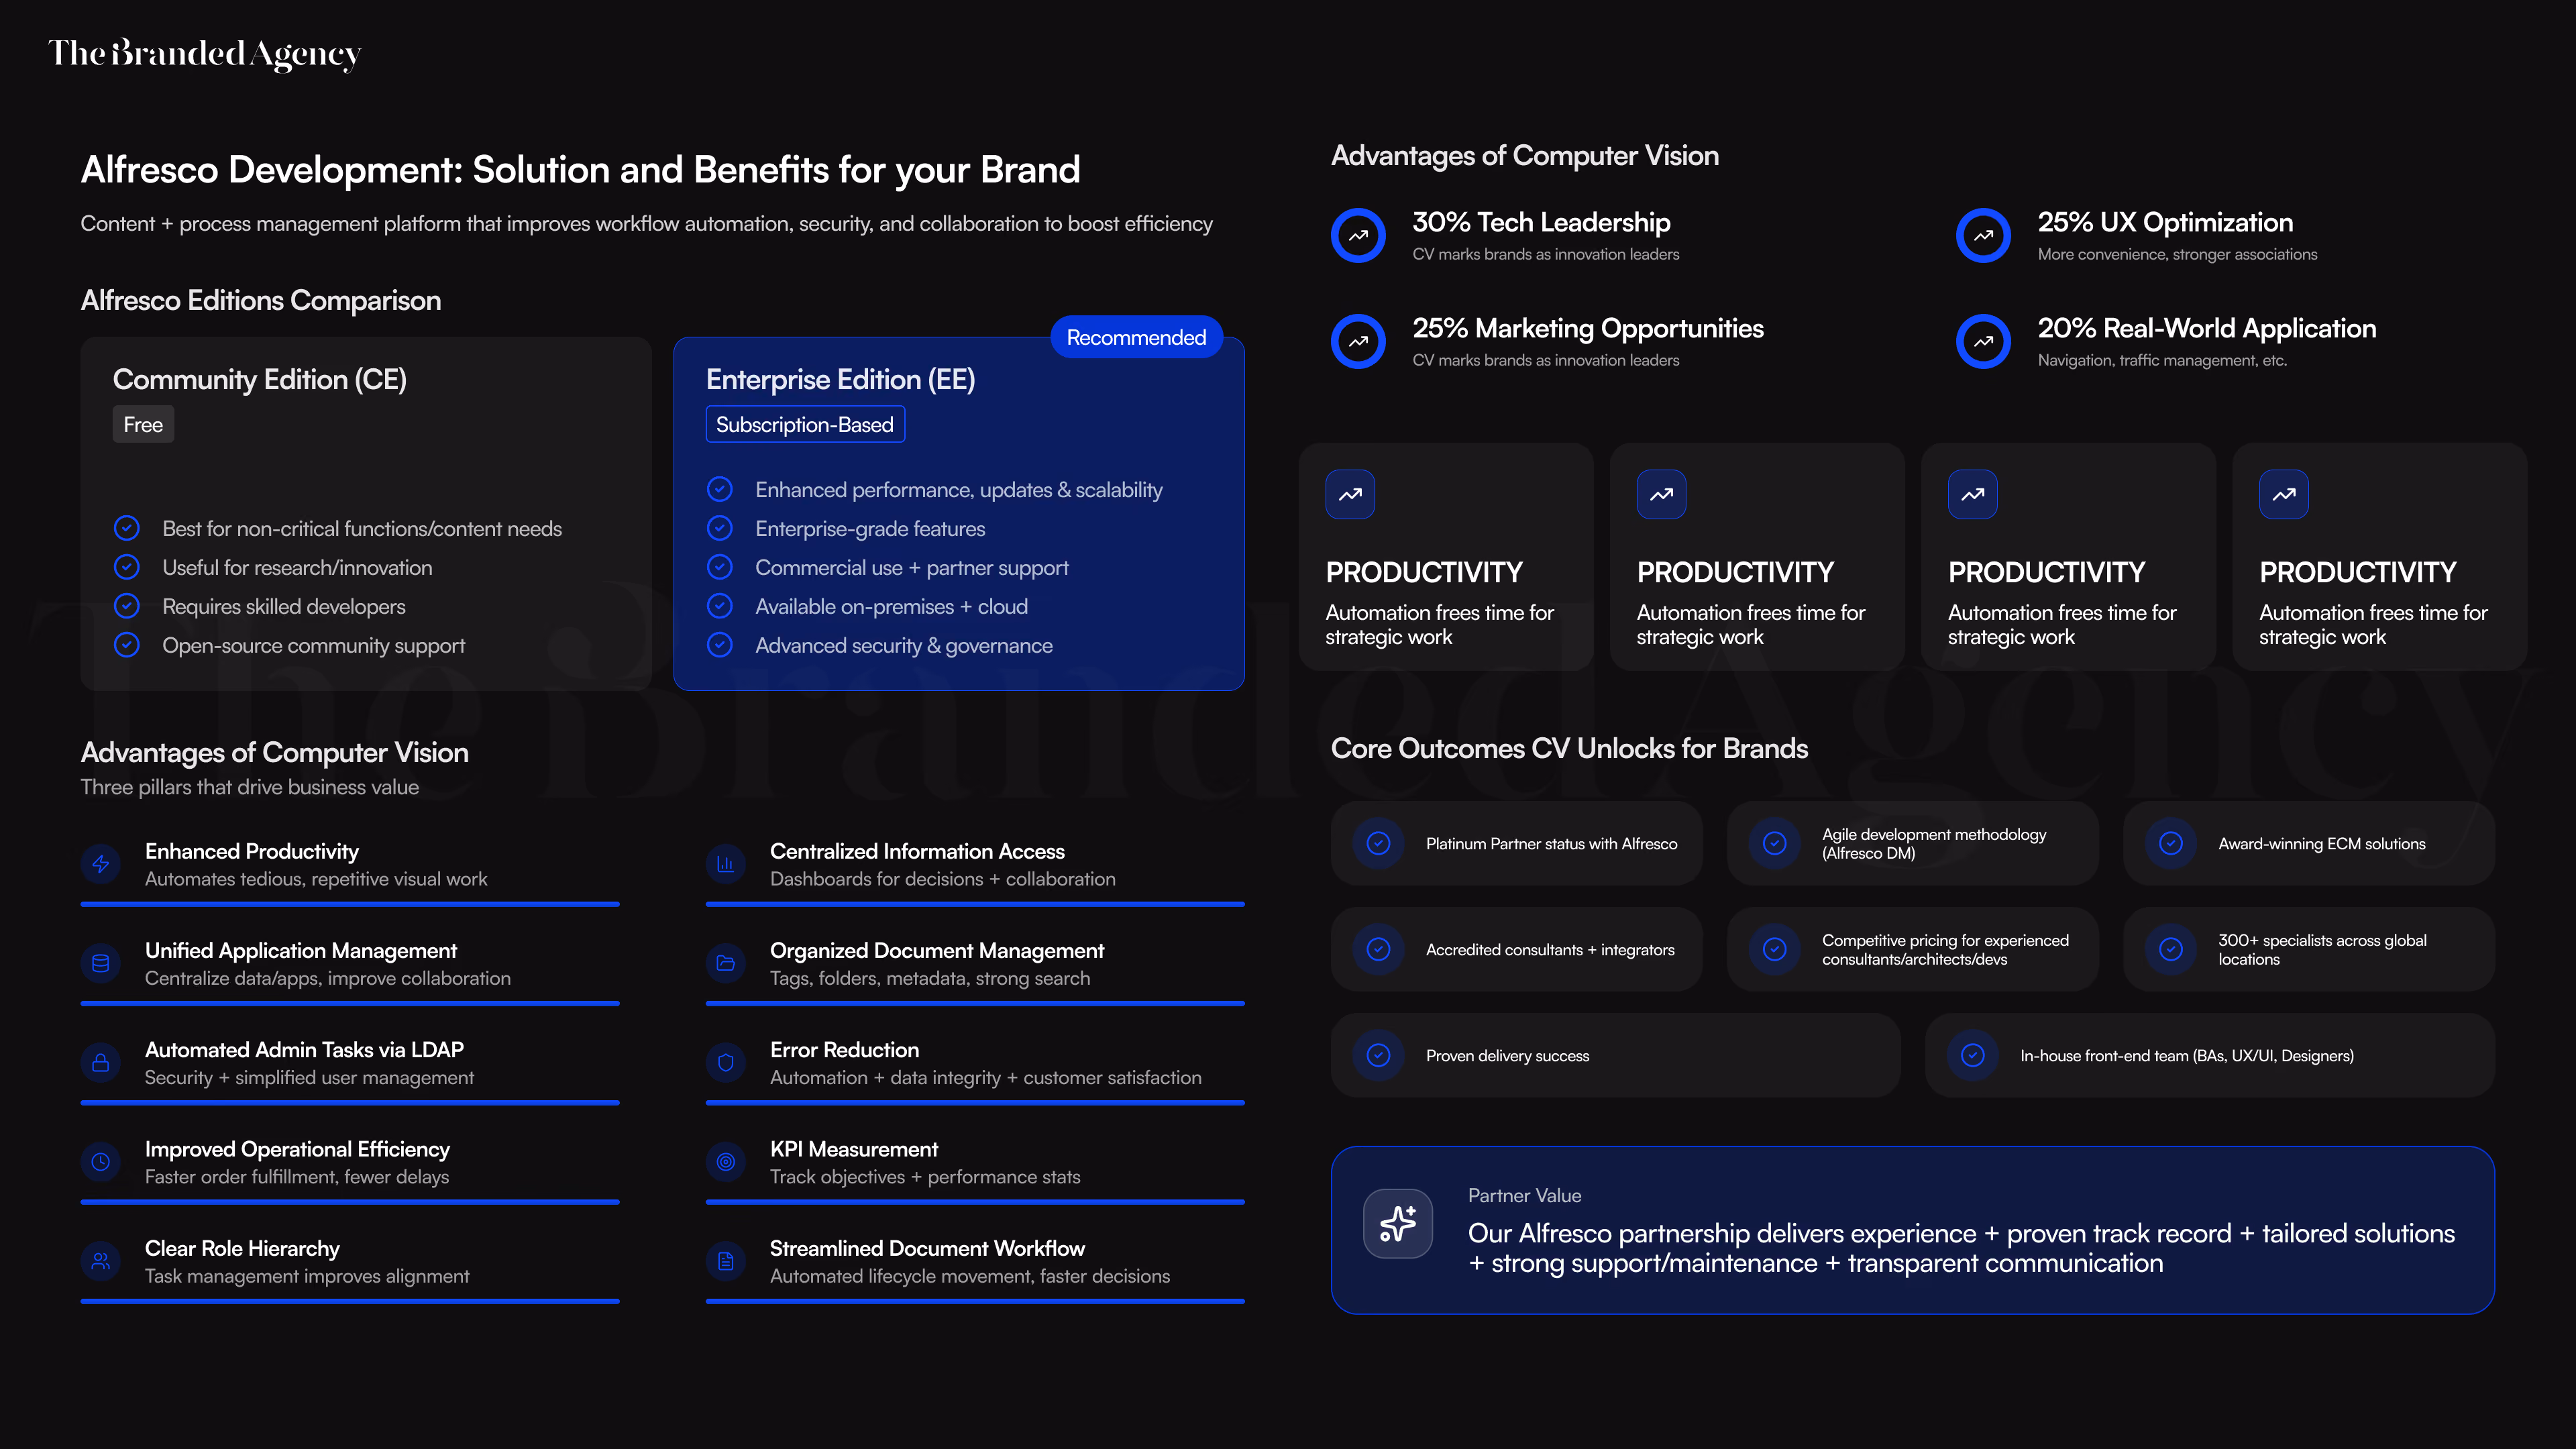
Task: Click check mark beside Requires skilled developers
Action: 127,606
